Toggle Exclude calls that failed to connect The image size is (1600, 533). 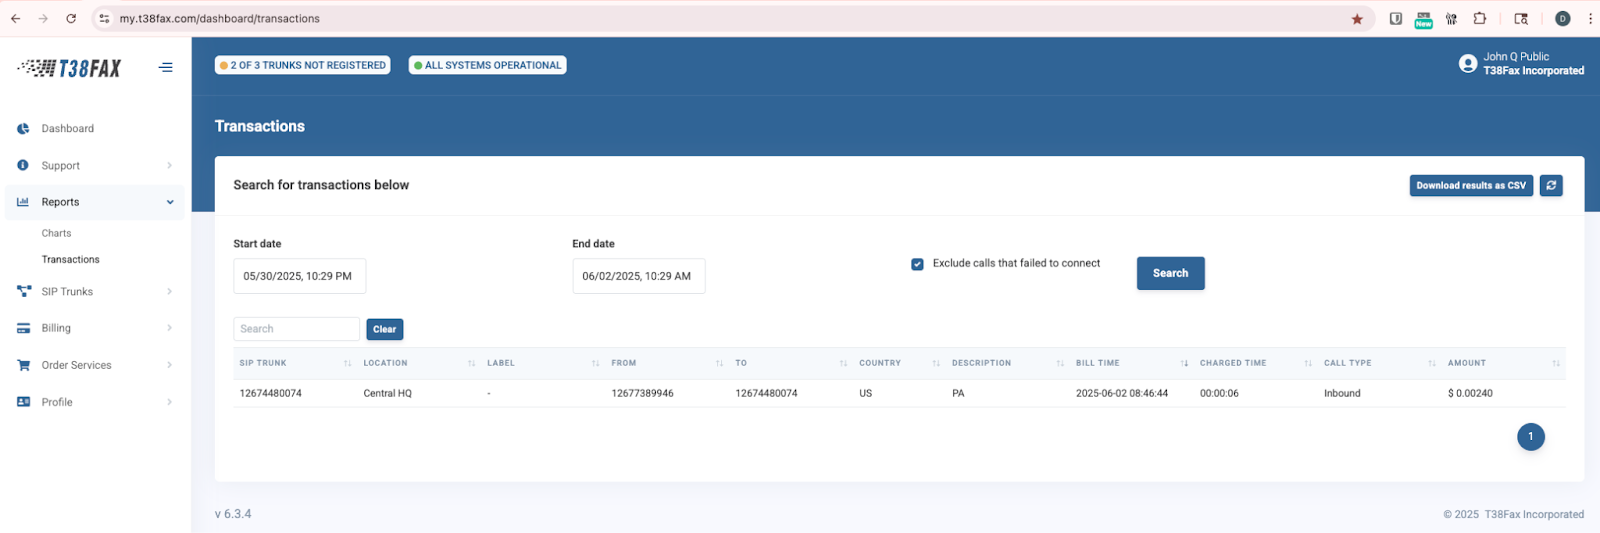click(x=917, y=264)
